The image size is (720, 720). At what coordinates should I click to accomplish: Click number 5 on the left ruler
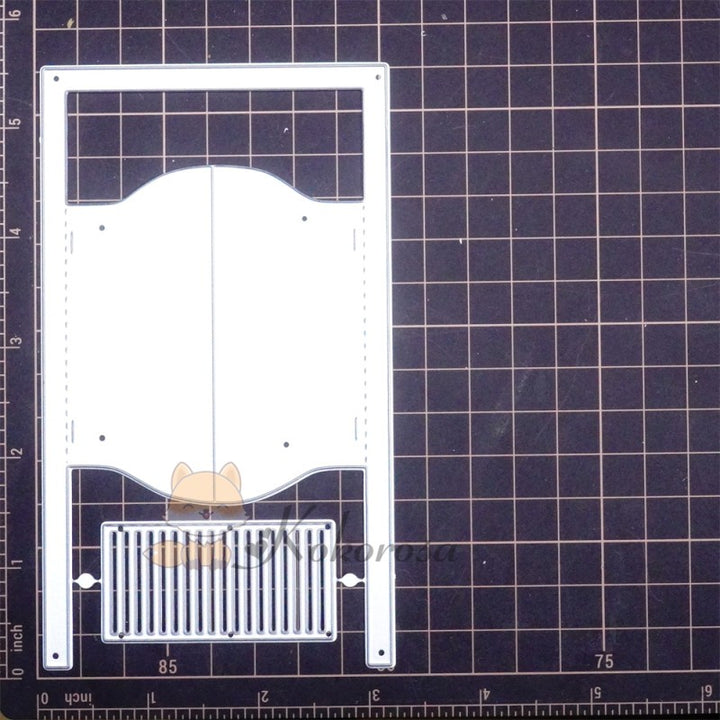tap(15, 122)
